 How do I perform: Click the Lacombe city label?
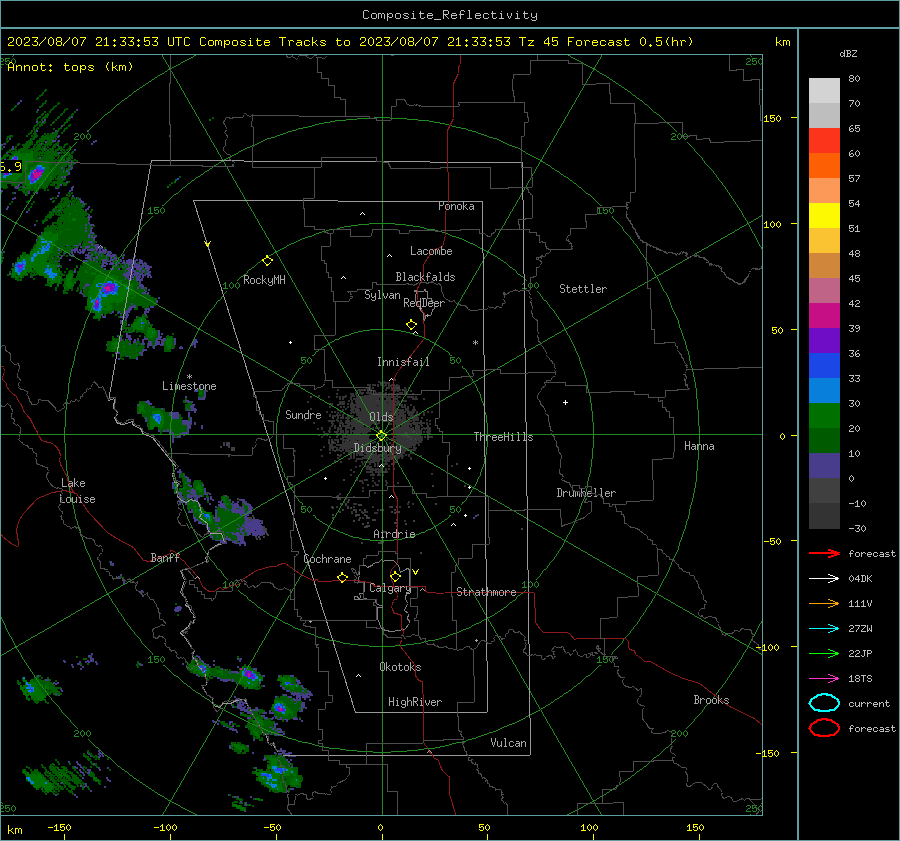click(431, 251)
